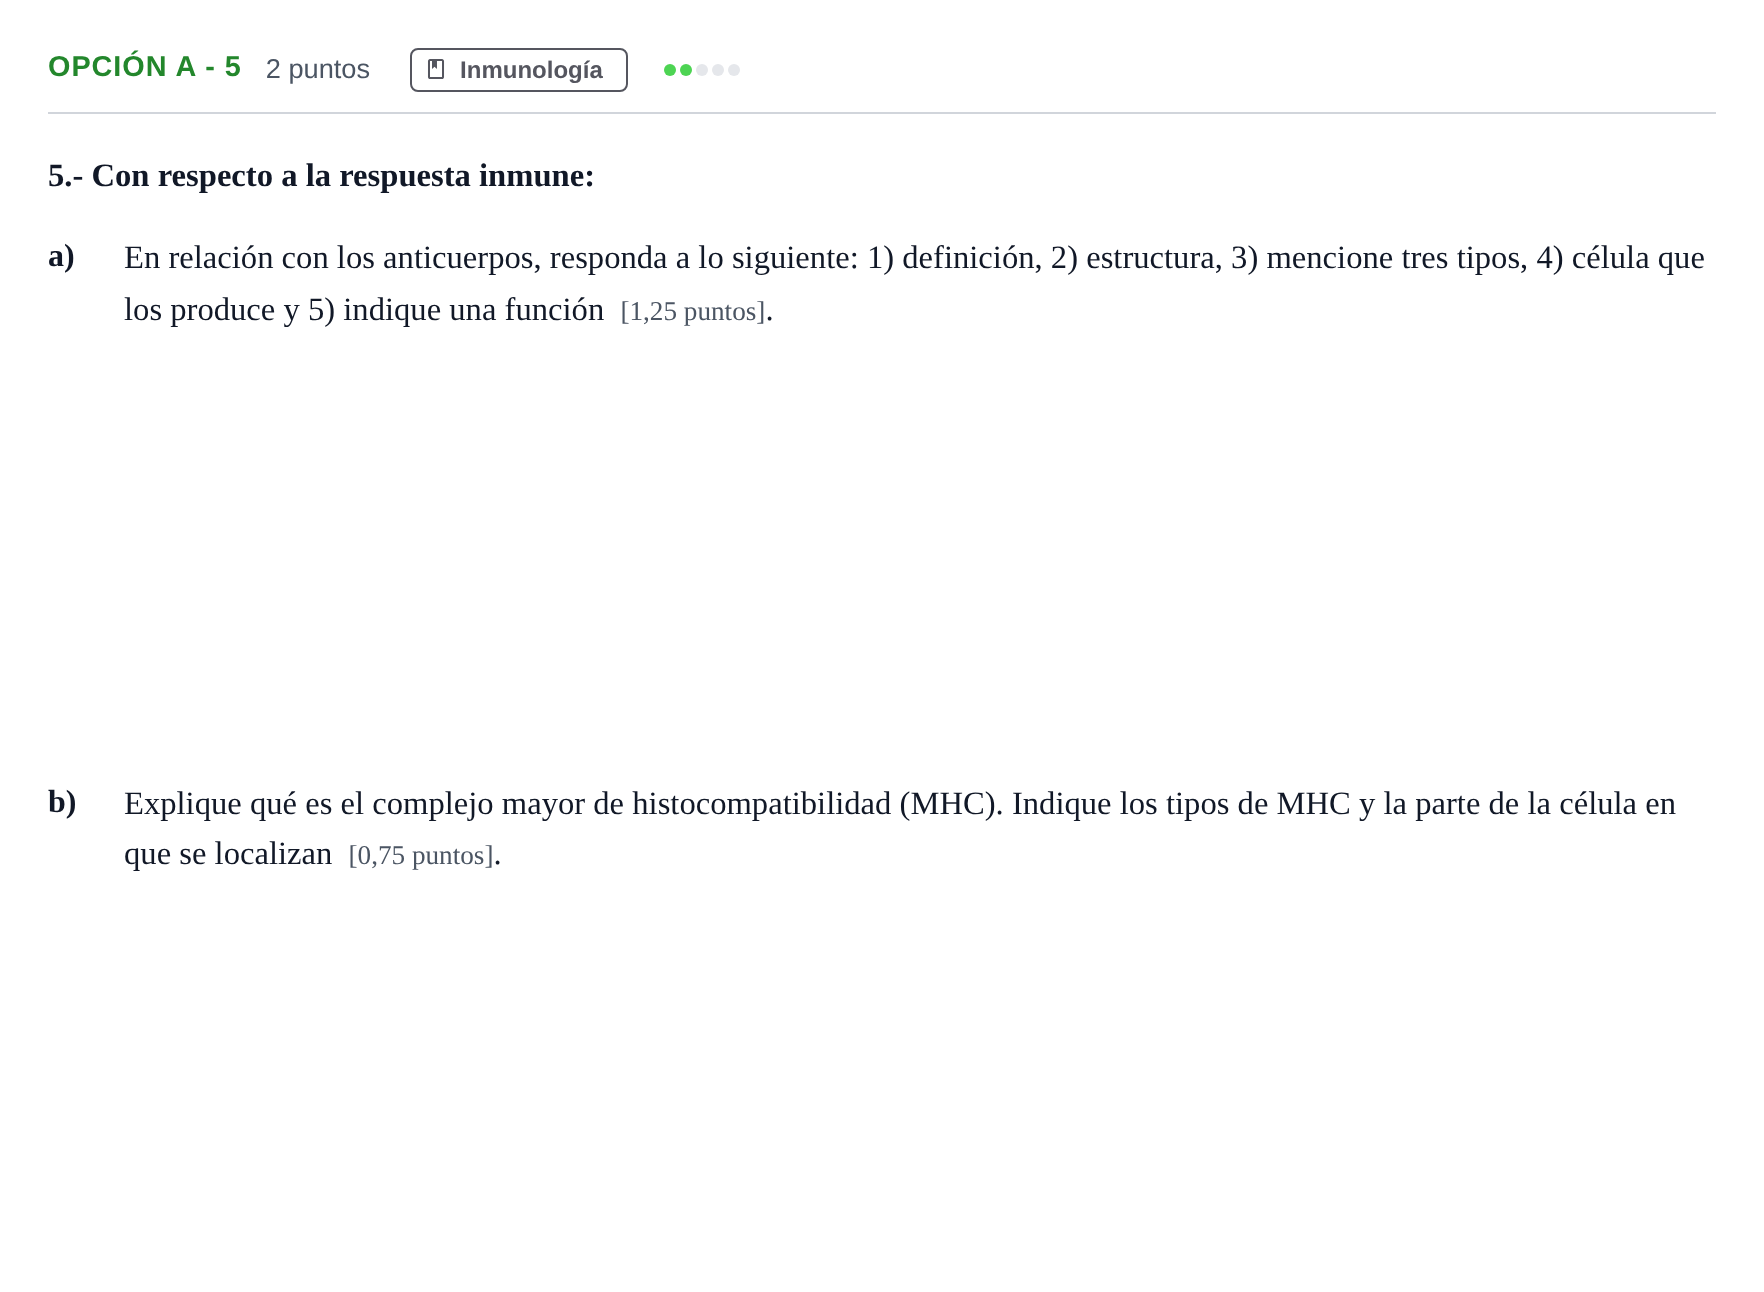Click the anticuerpos question paragraph
The height and width of the screenshot is (1292, 1764).
tap(914, 284)
